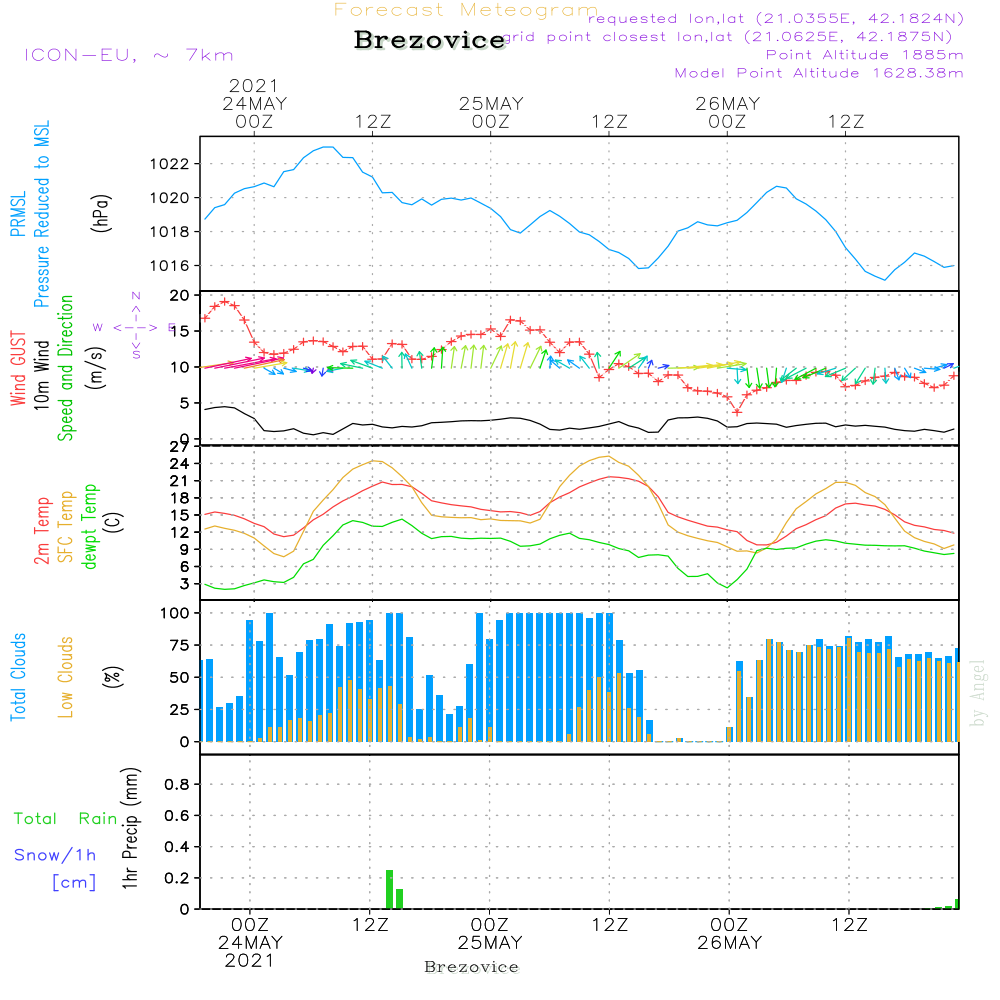Viewport: 1000px width, 1000px height.
Task: Click the Brezovice title at the top
Action: (x=430, y=40)
